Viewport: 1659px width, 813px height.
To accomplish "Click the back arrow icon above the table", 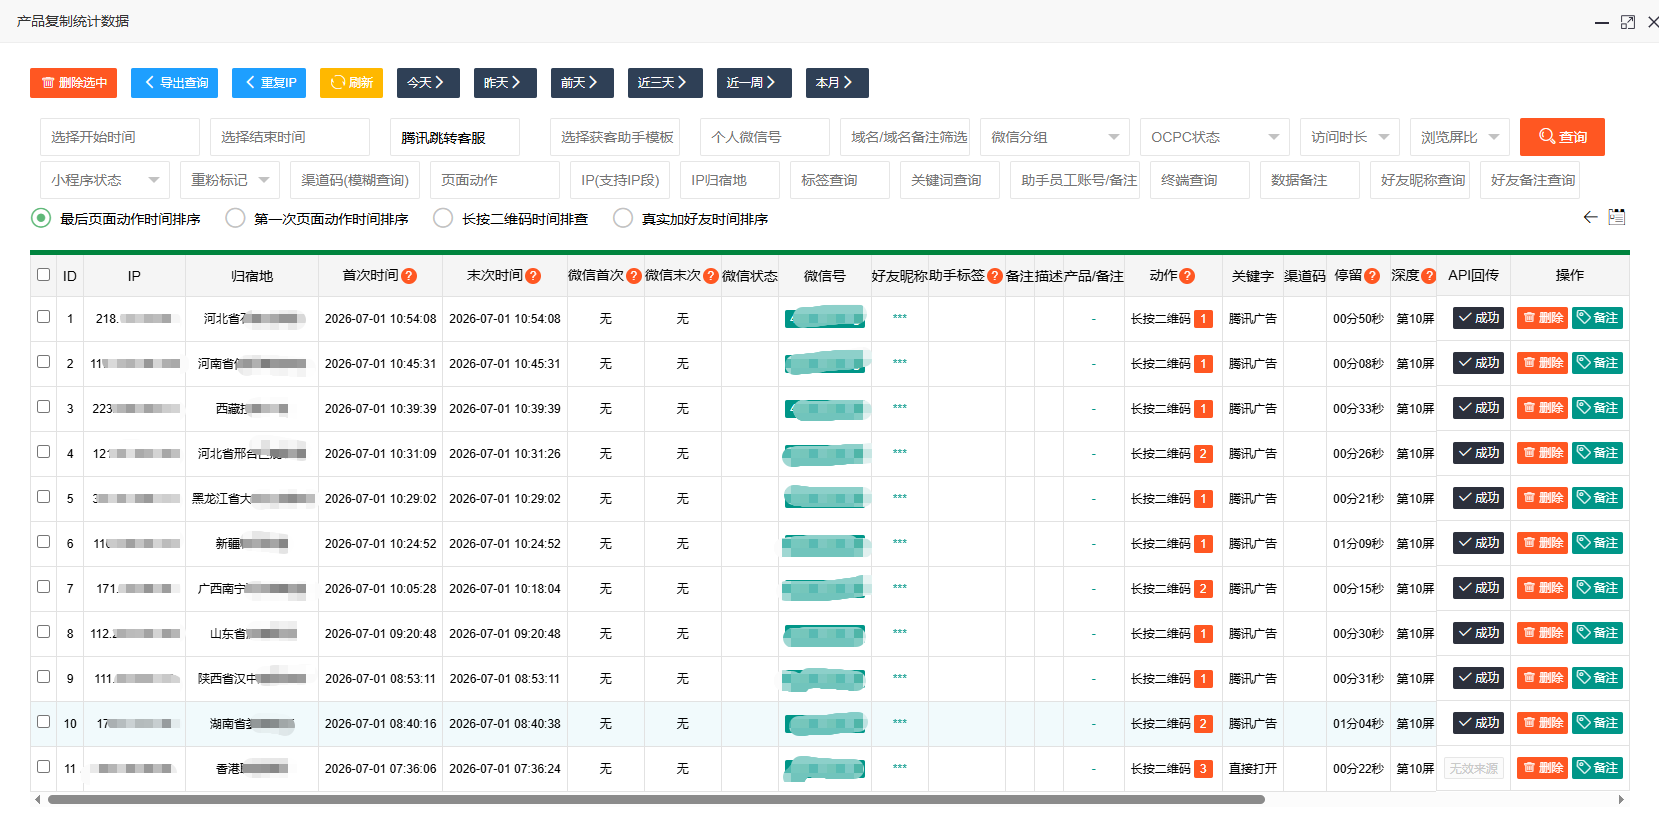I will [x=1590, y=217].
